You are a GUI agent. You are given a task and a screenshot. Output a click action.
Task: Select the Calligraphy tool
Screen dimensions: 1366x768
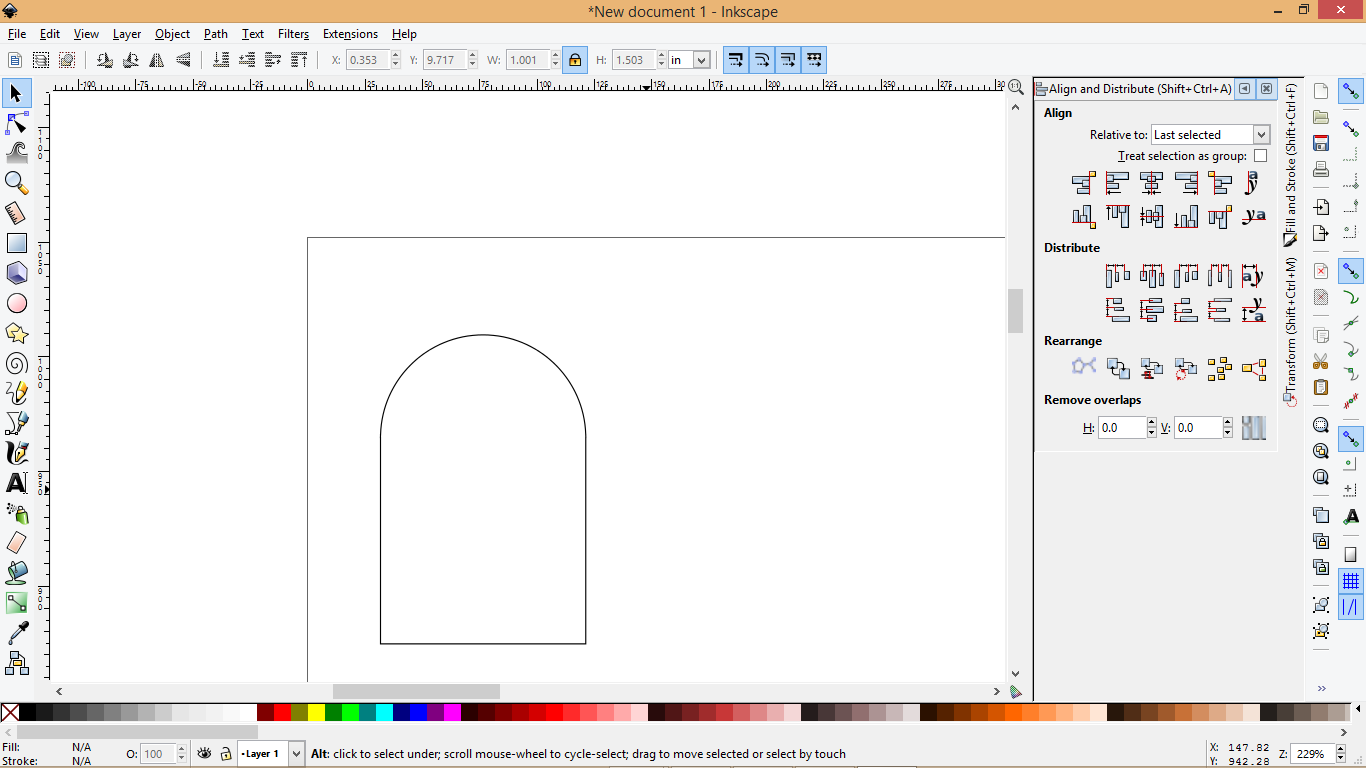pos(16,452)
